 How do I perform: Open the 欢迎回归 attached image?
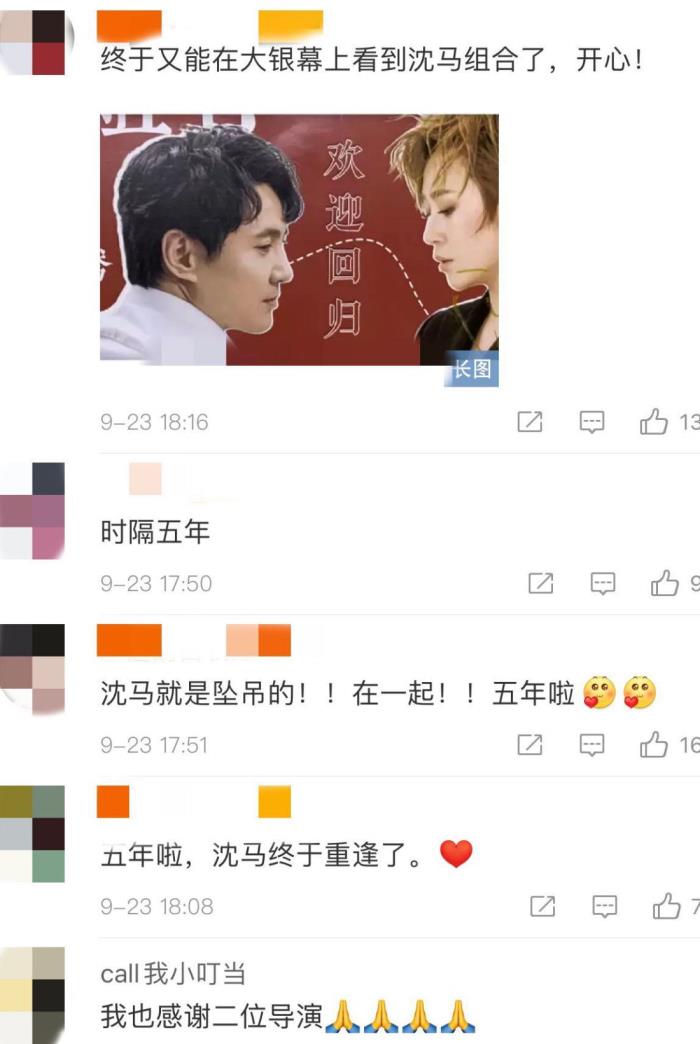pos(299,240)
